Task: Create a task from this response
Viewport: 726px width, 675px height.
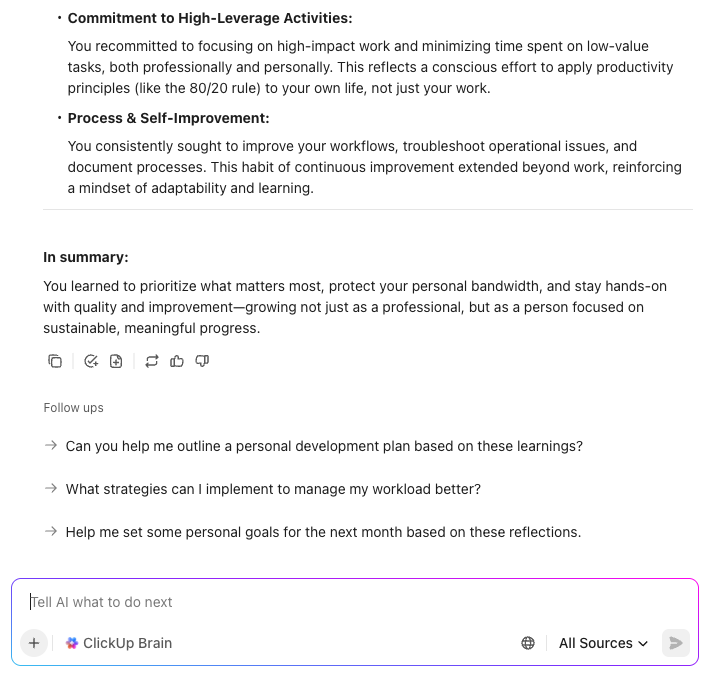Action: pos(91,361)
